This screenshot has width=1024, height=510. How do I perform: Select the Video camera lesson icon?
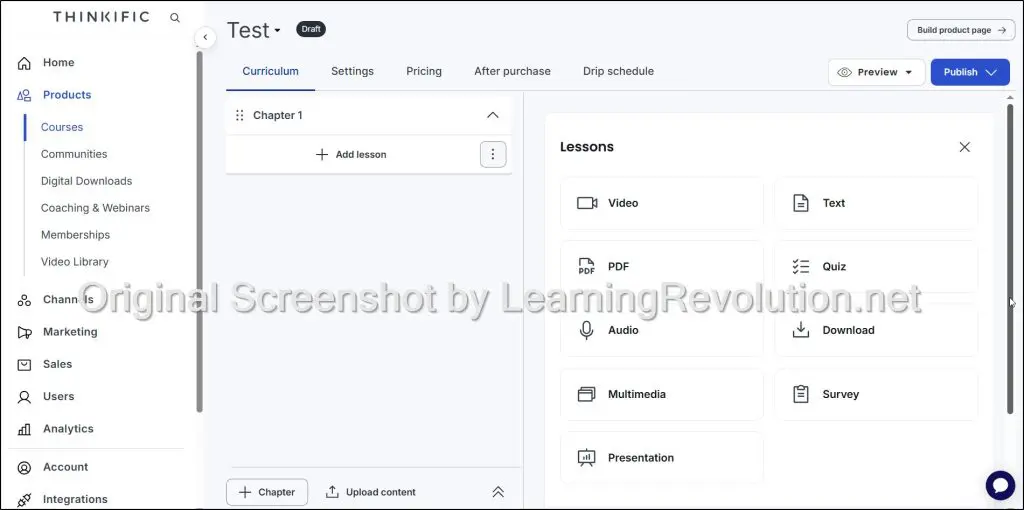pyautogui.click(x=587, y=203)
